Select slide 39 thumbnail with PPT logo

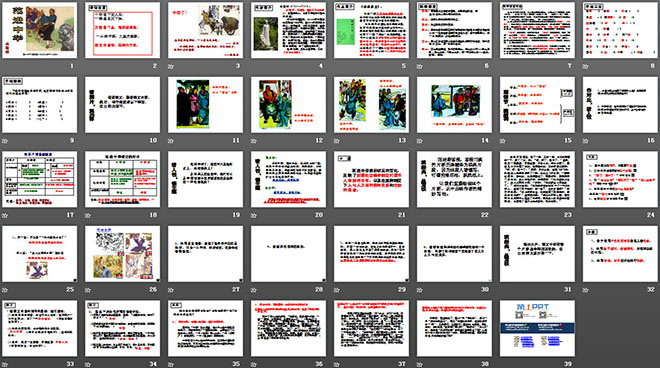point(537,328)
